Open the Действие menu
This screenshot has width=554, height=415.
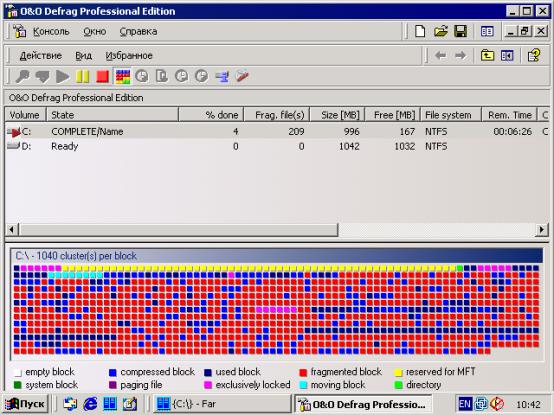[41, 55]
